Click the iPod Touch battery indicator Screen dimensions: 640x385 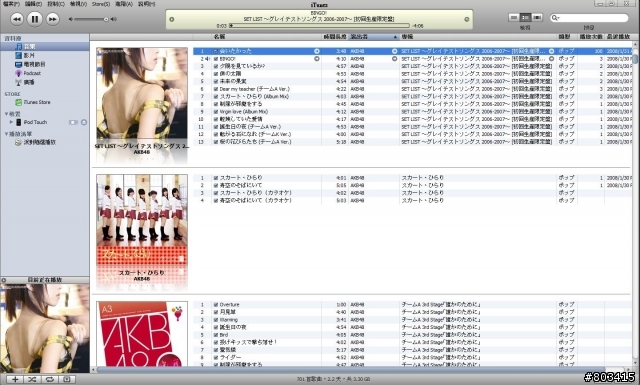73,122
